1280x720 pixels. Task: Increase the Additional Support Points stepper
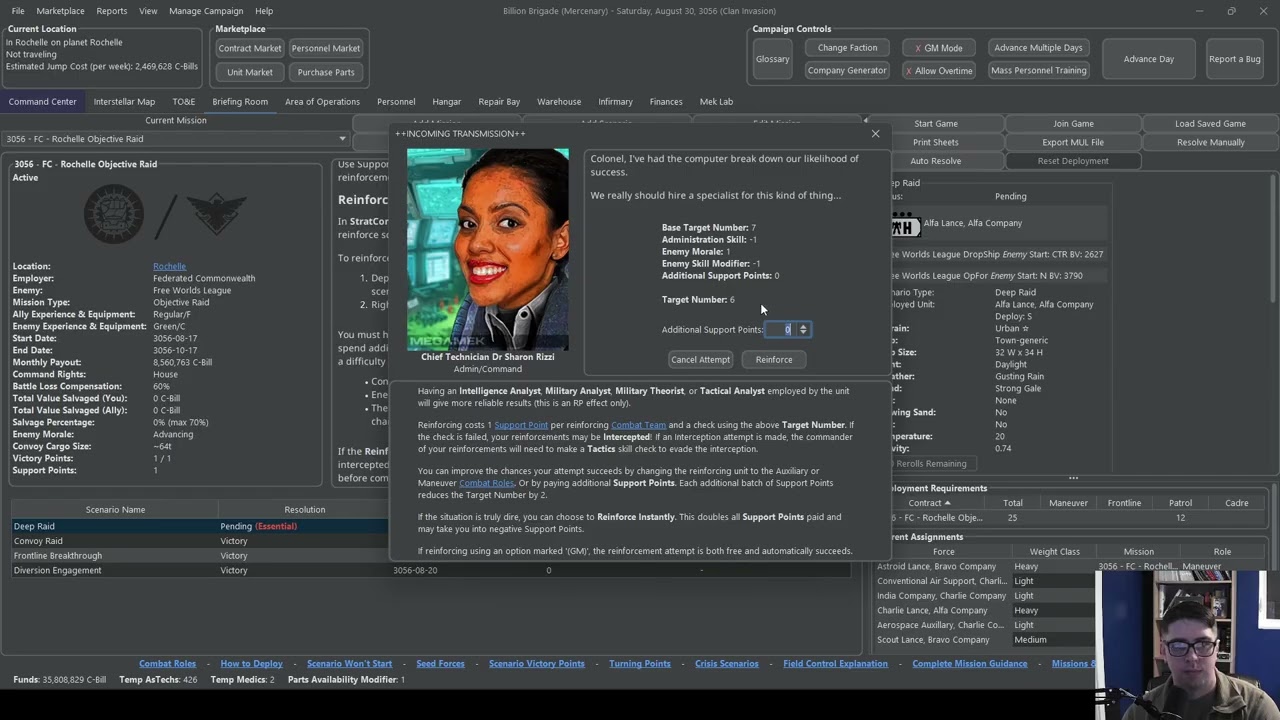point(803,326)
